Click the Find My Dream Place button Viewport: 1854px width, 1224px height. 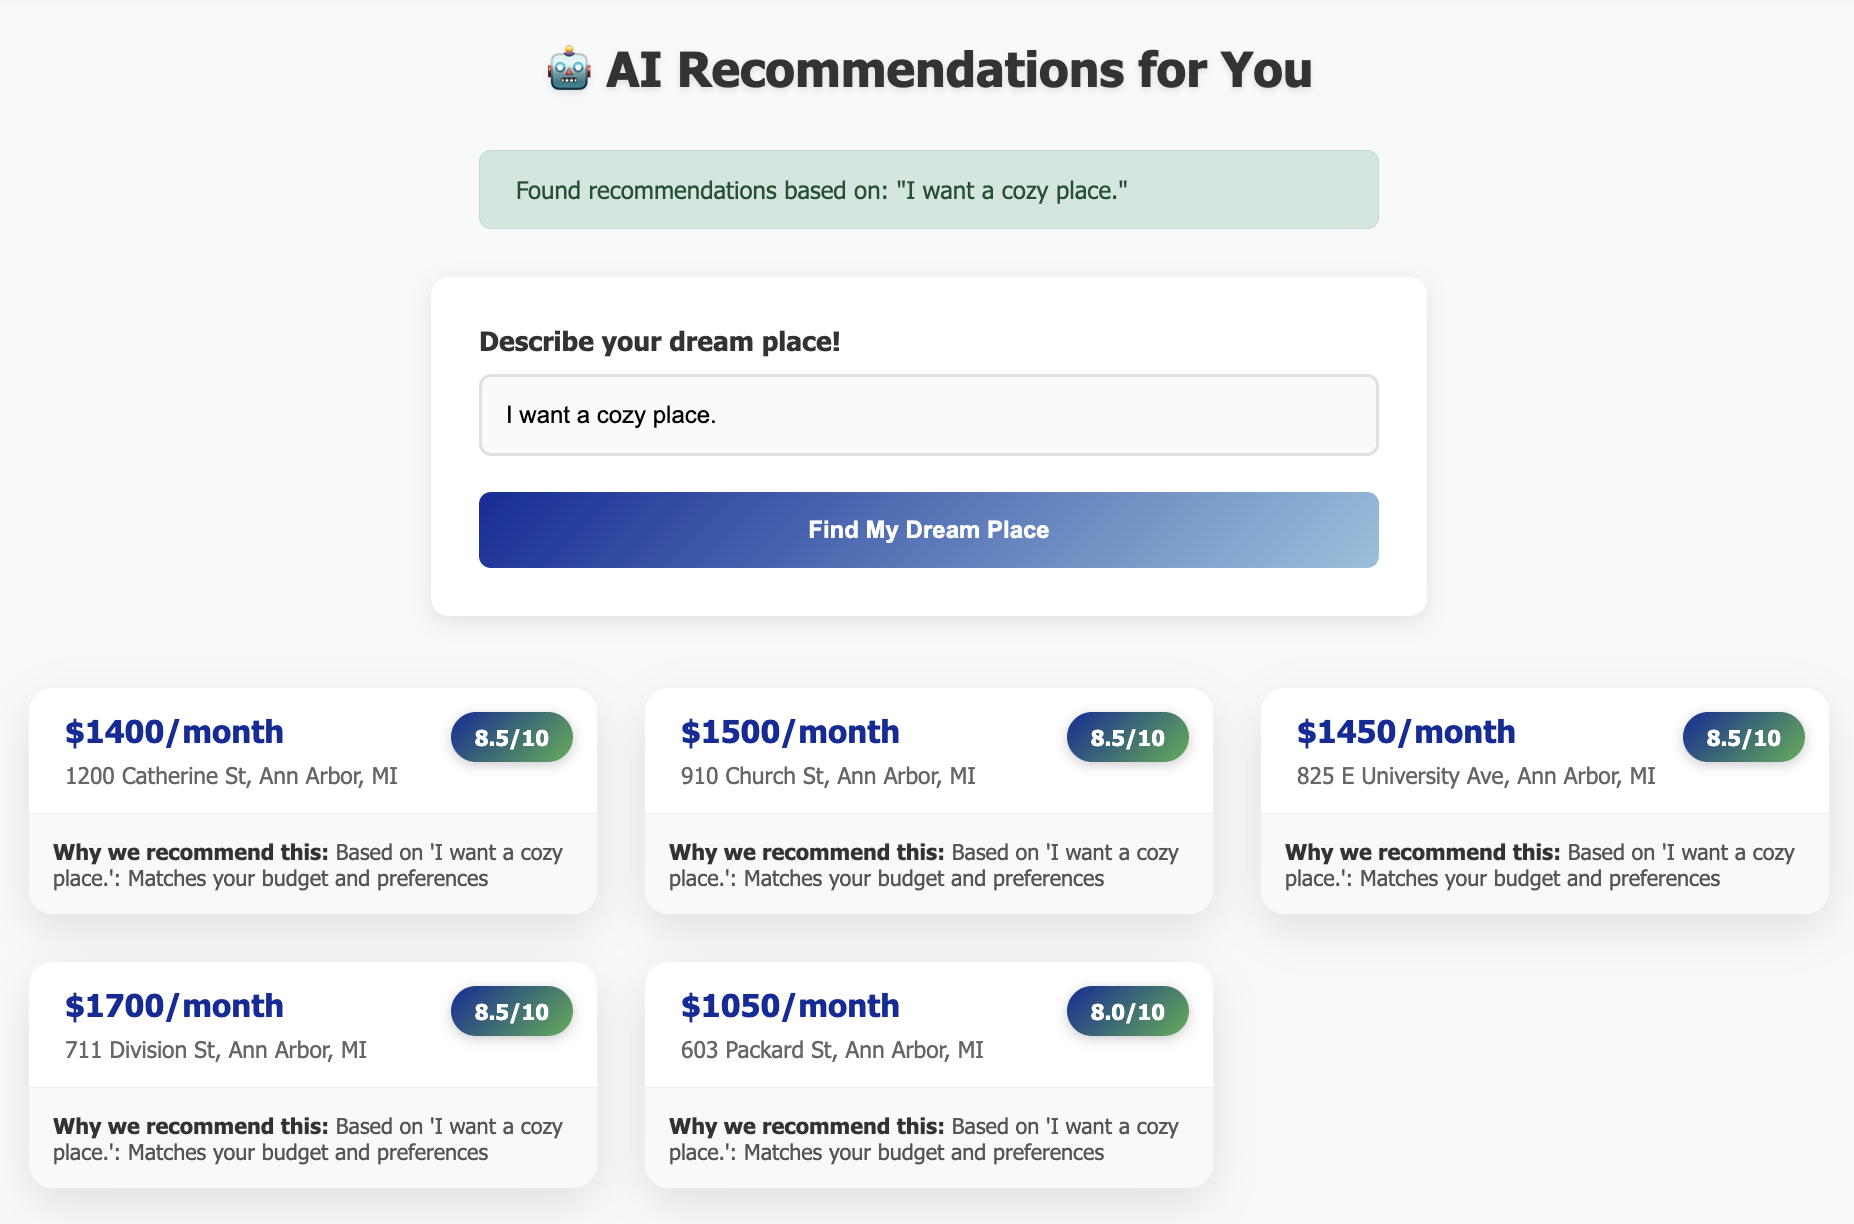[x=928, y=530]
